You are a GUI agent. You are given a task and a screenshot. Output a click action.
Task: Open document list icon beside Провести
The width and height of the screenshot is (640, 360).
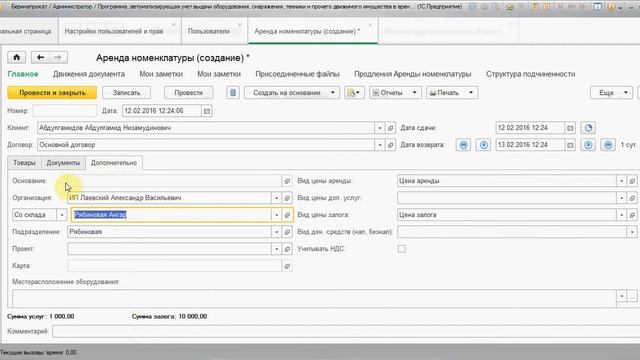pyautogui.click(x=233, y=93)
